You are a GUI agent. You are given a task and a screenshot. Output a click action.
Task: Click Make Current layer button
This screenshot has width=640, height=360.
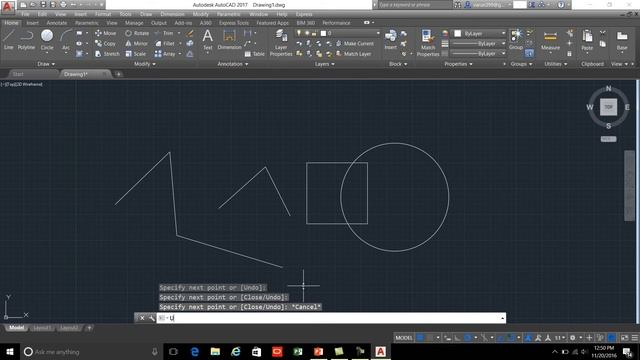coord(355,43)
